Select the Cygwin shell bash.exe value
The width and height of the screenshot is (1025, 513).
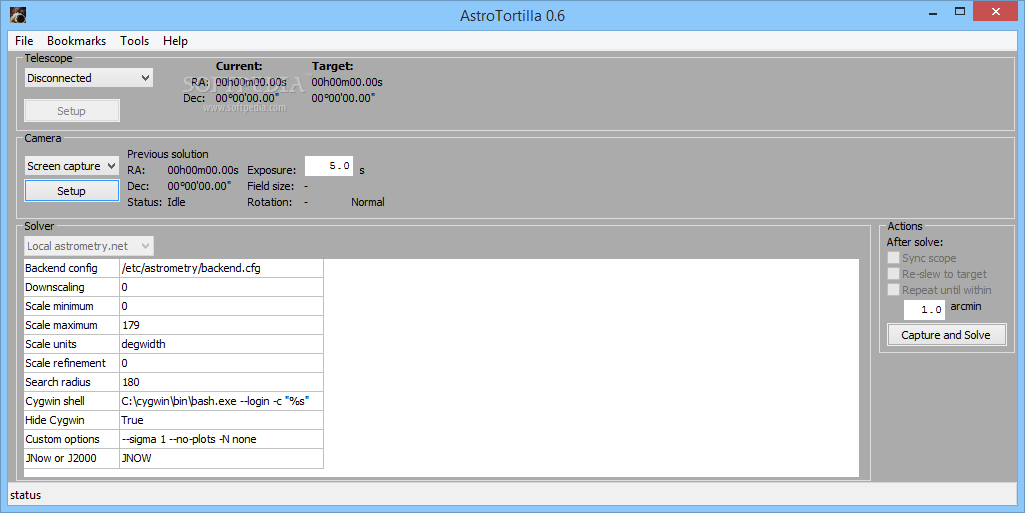tap(222, 401)
